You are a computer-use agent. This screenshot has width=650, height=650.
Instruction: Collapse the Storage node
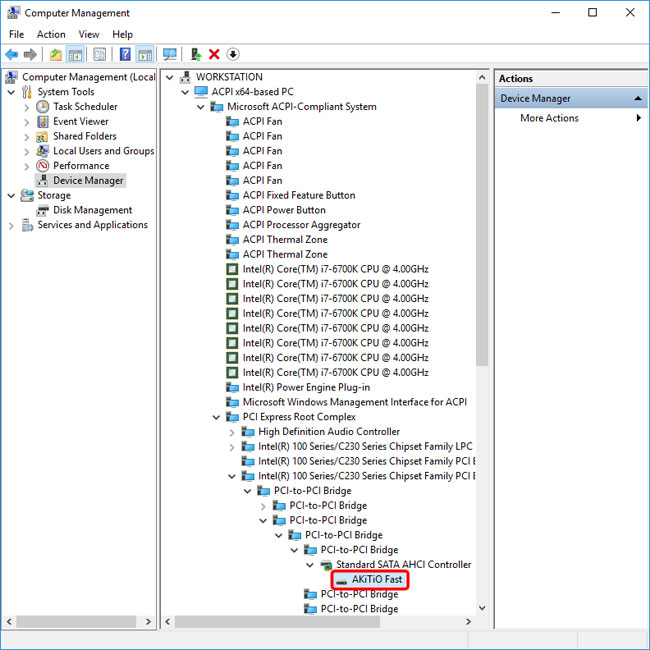pyautogui.click(x=12, y=195)
